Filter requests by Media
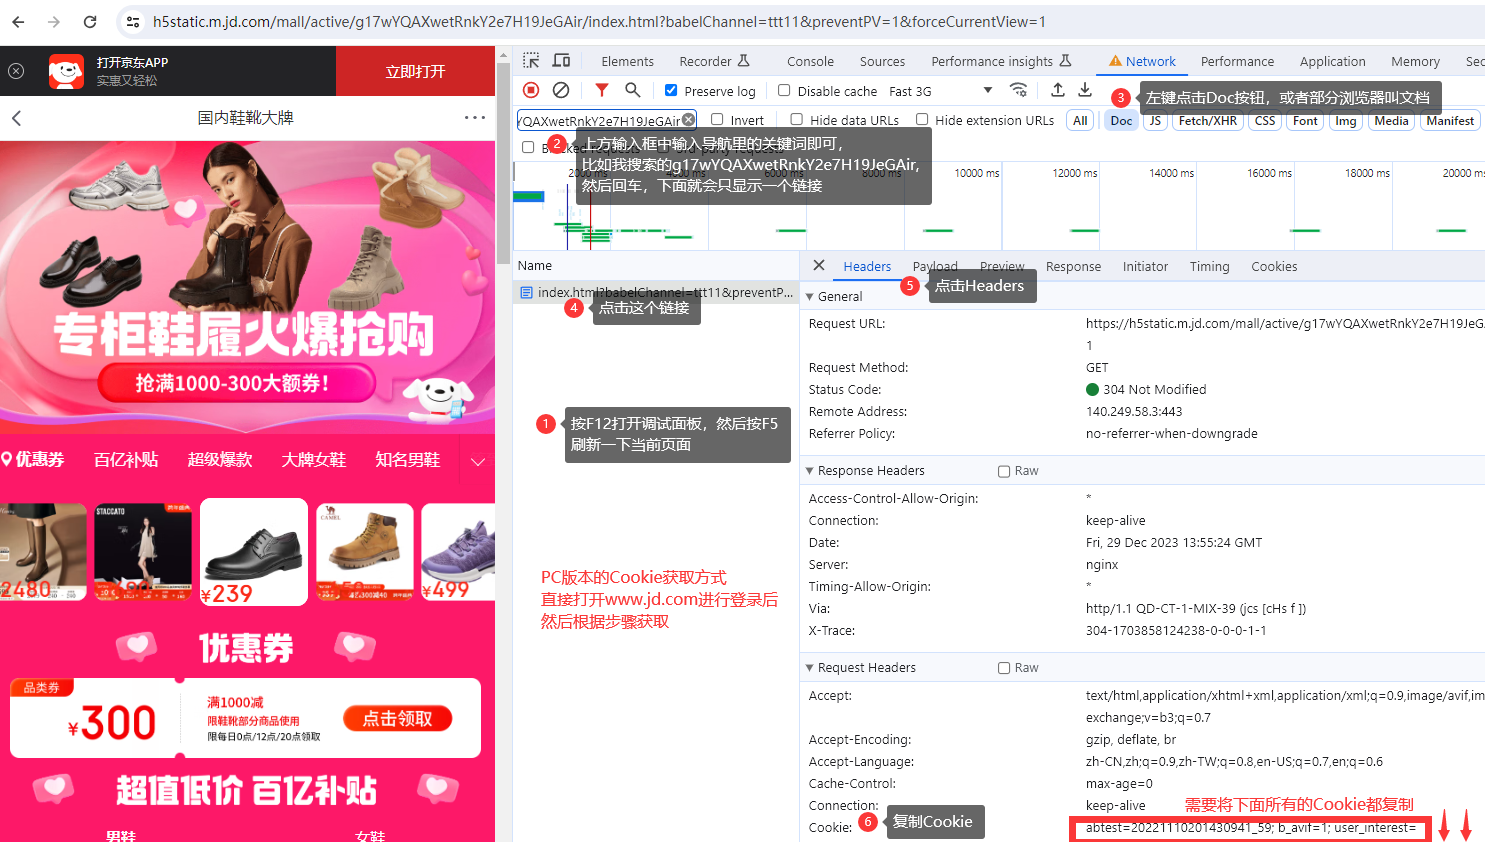1485x842 pixels. pos(1391,120)
